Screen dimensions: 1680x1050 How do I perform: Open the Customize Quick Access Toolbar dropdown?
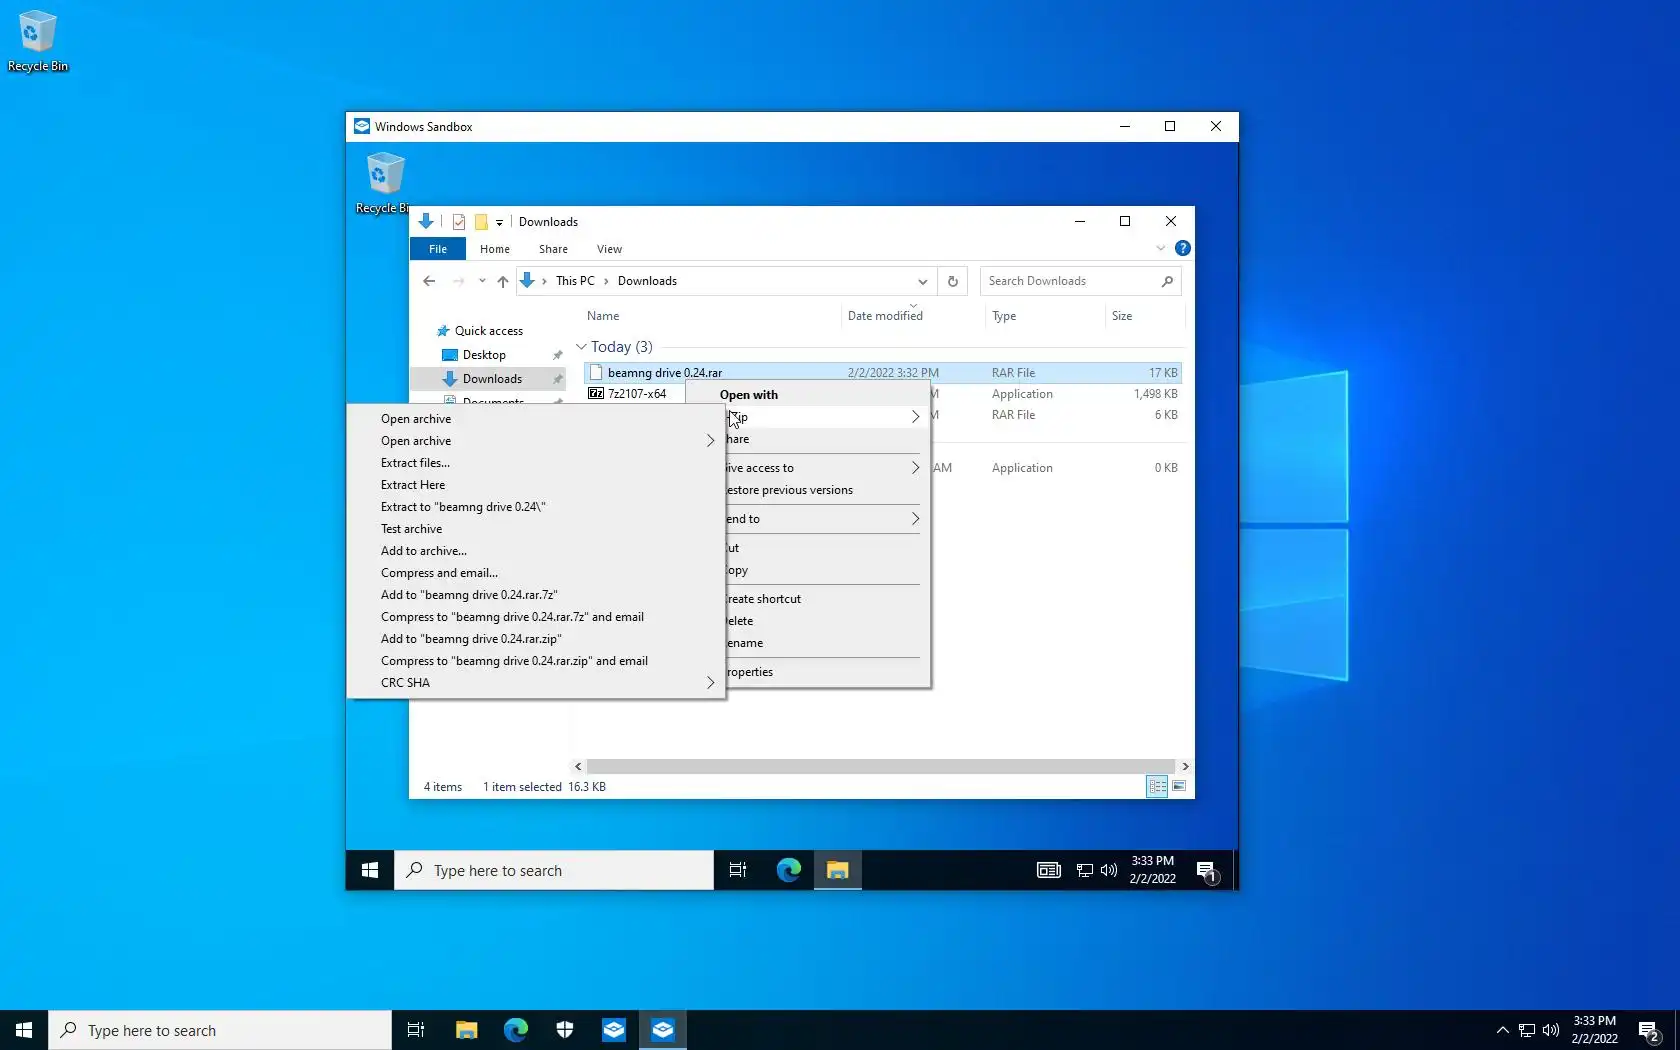[x=499, y=222]
